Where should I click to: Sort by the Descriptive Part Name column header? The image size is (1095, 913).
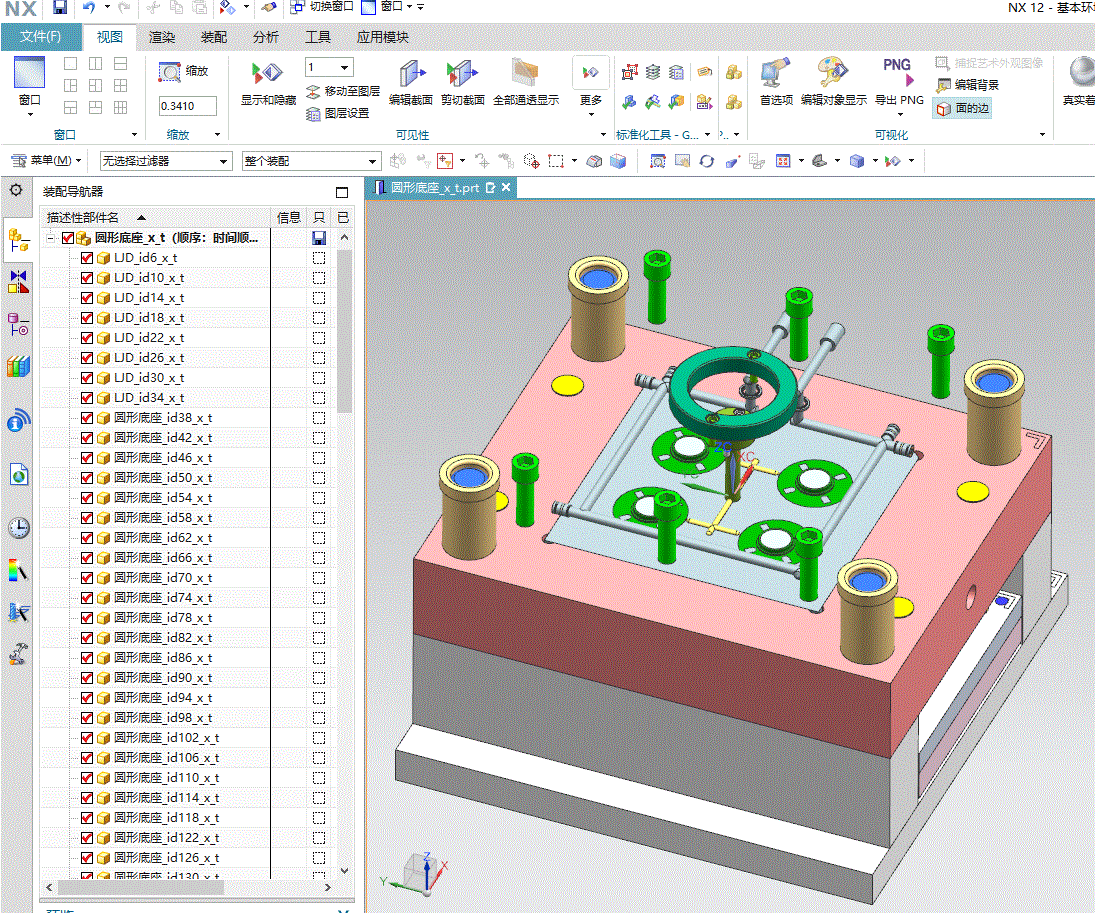point(155,218)
